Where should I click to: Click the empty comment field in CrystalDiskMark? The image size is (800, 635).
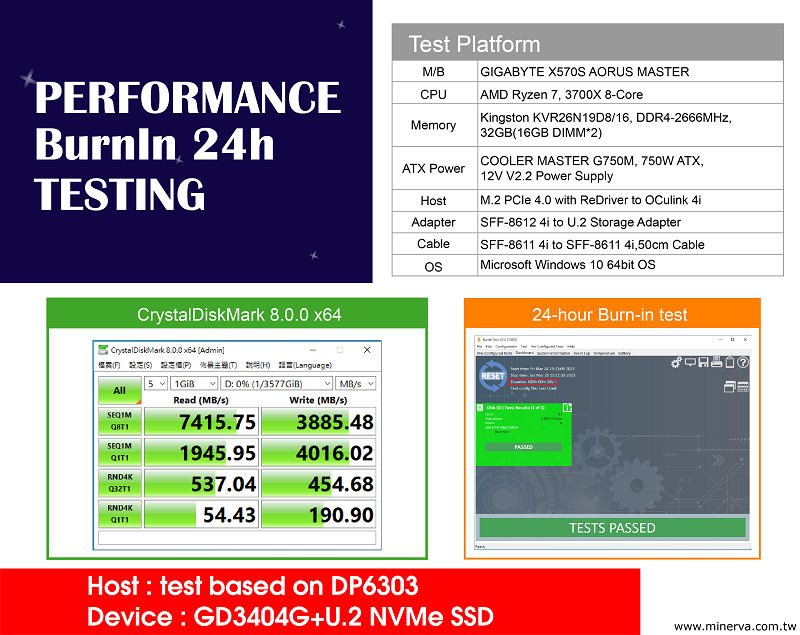[x=237, y=538]
